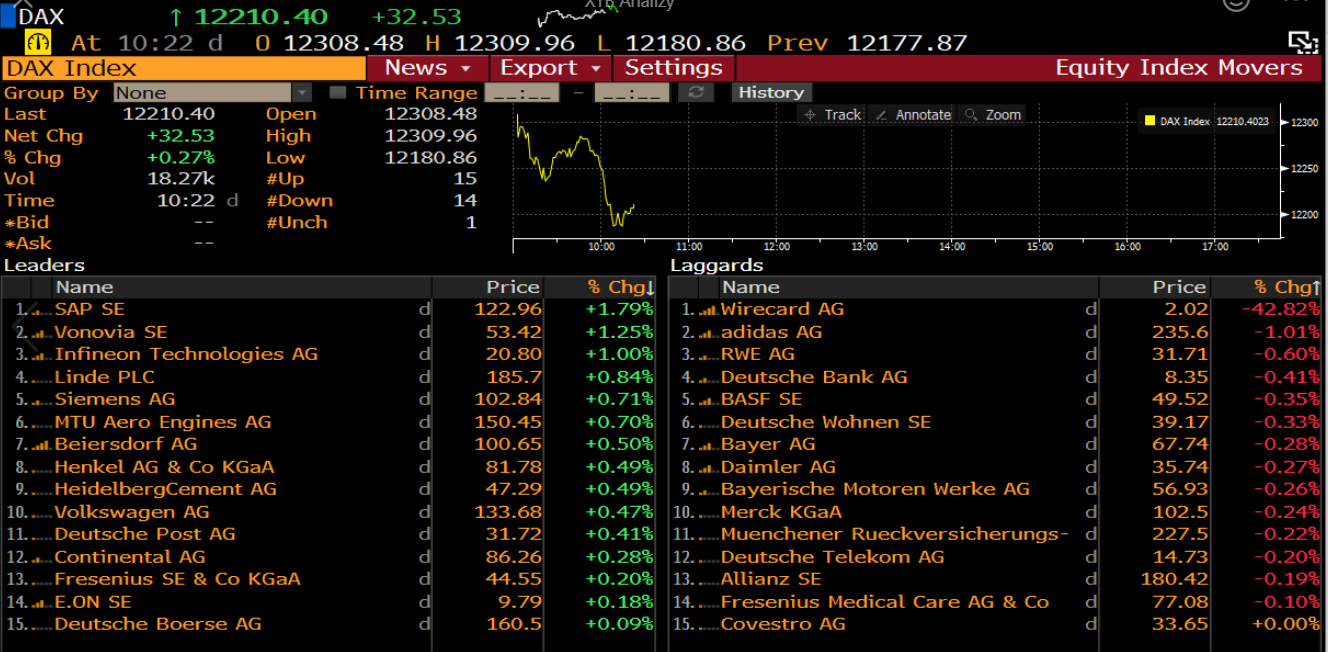Click the refresh icon next to Time Range

(x=695, y=92)
